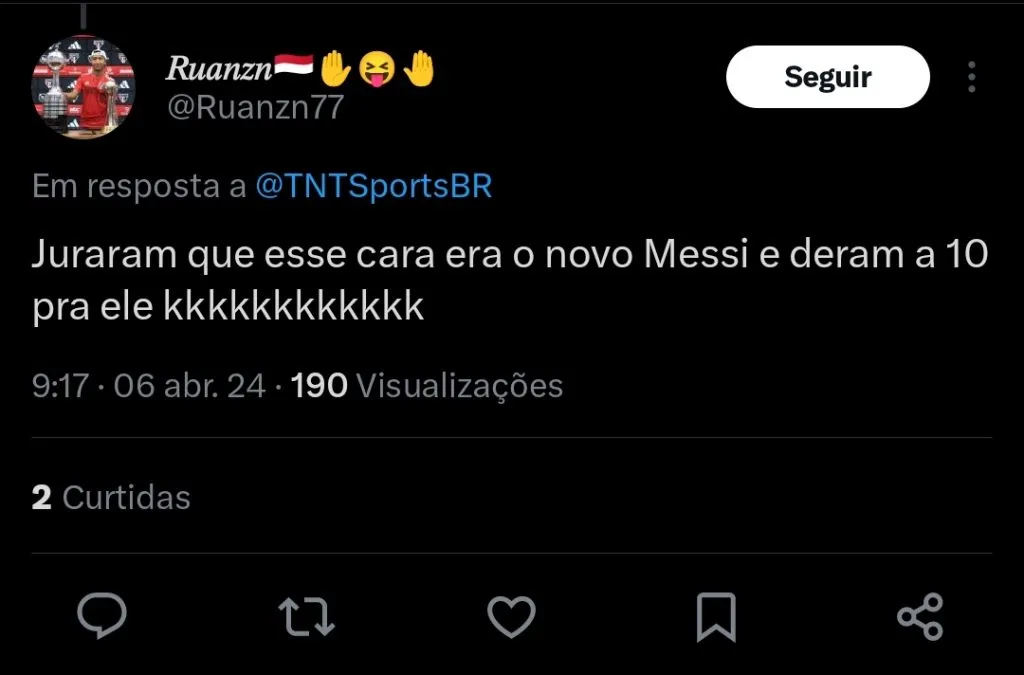
Task: Click the @Ruanzn77 handle
Action: 255,108
